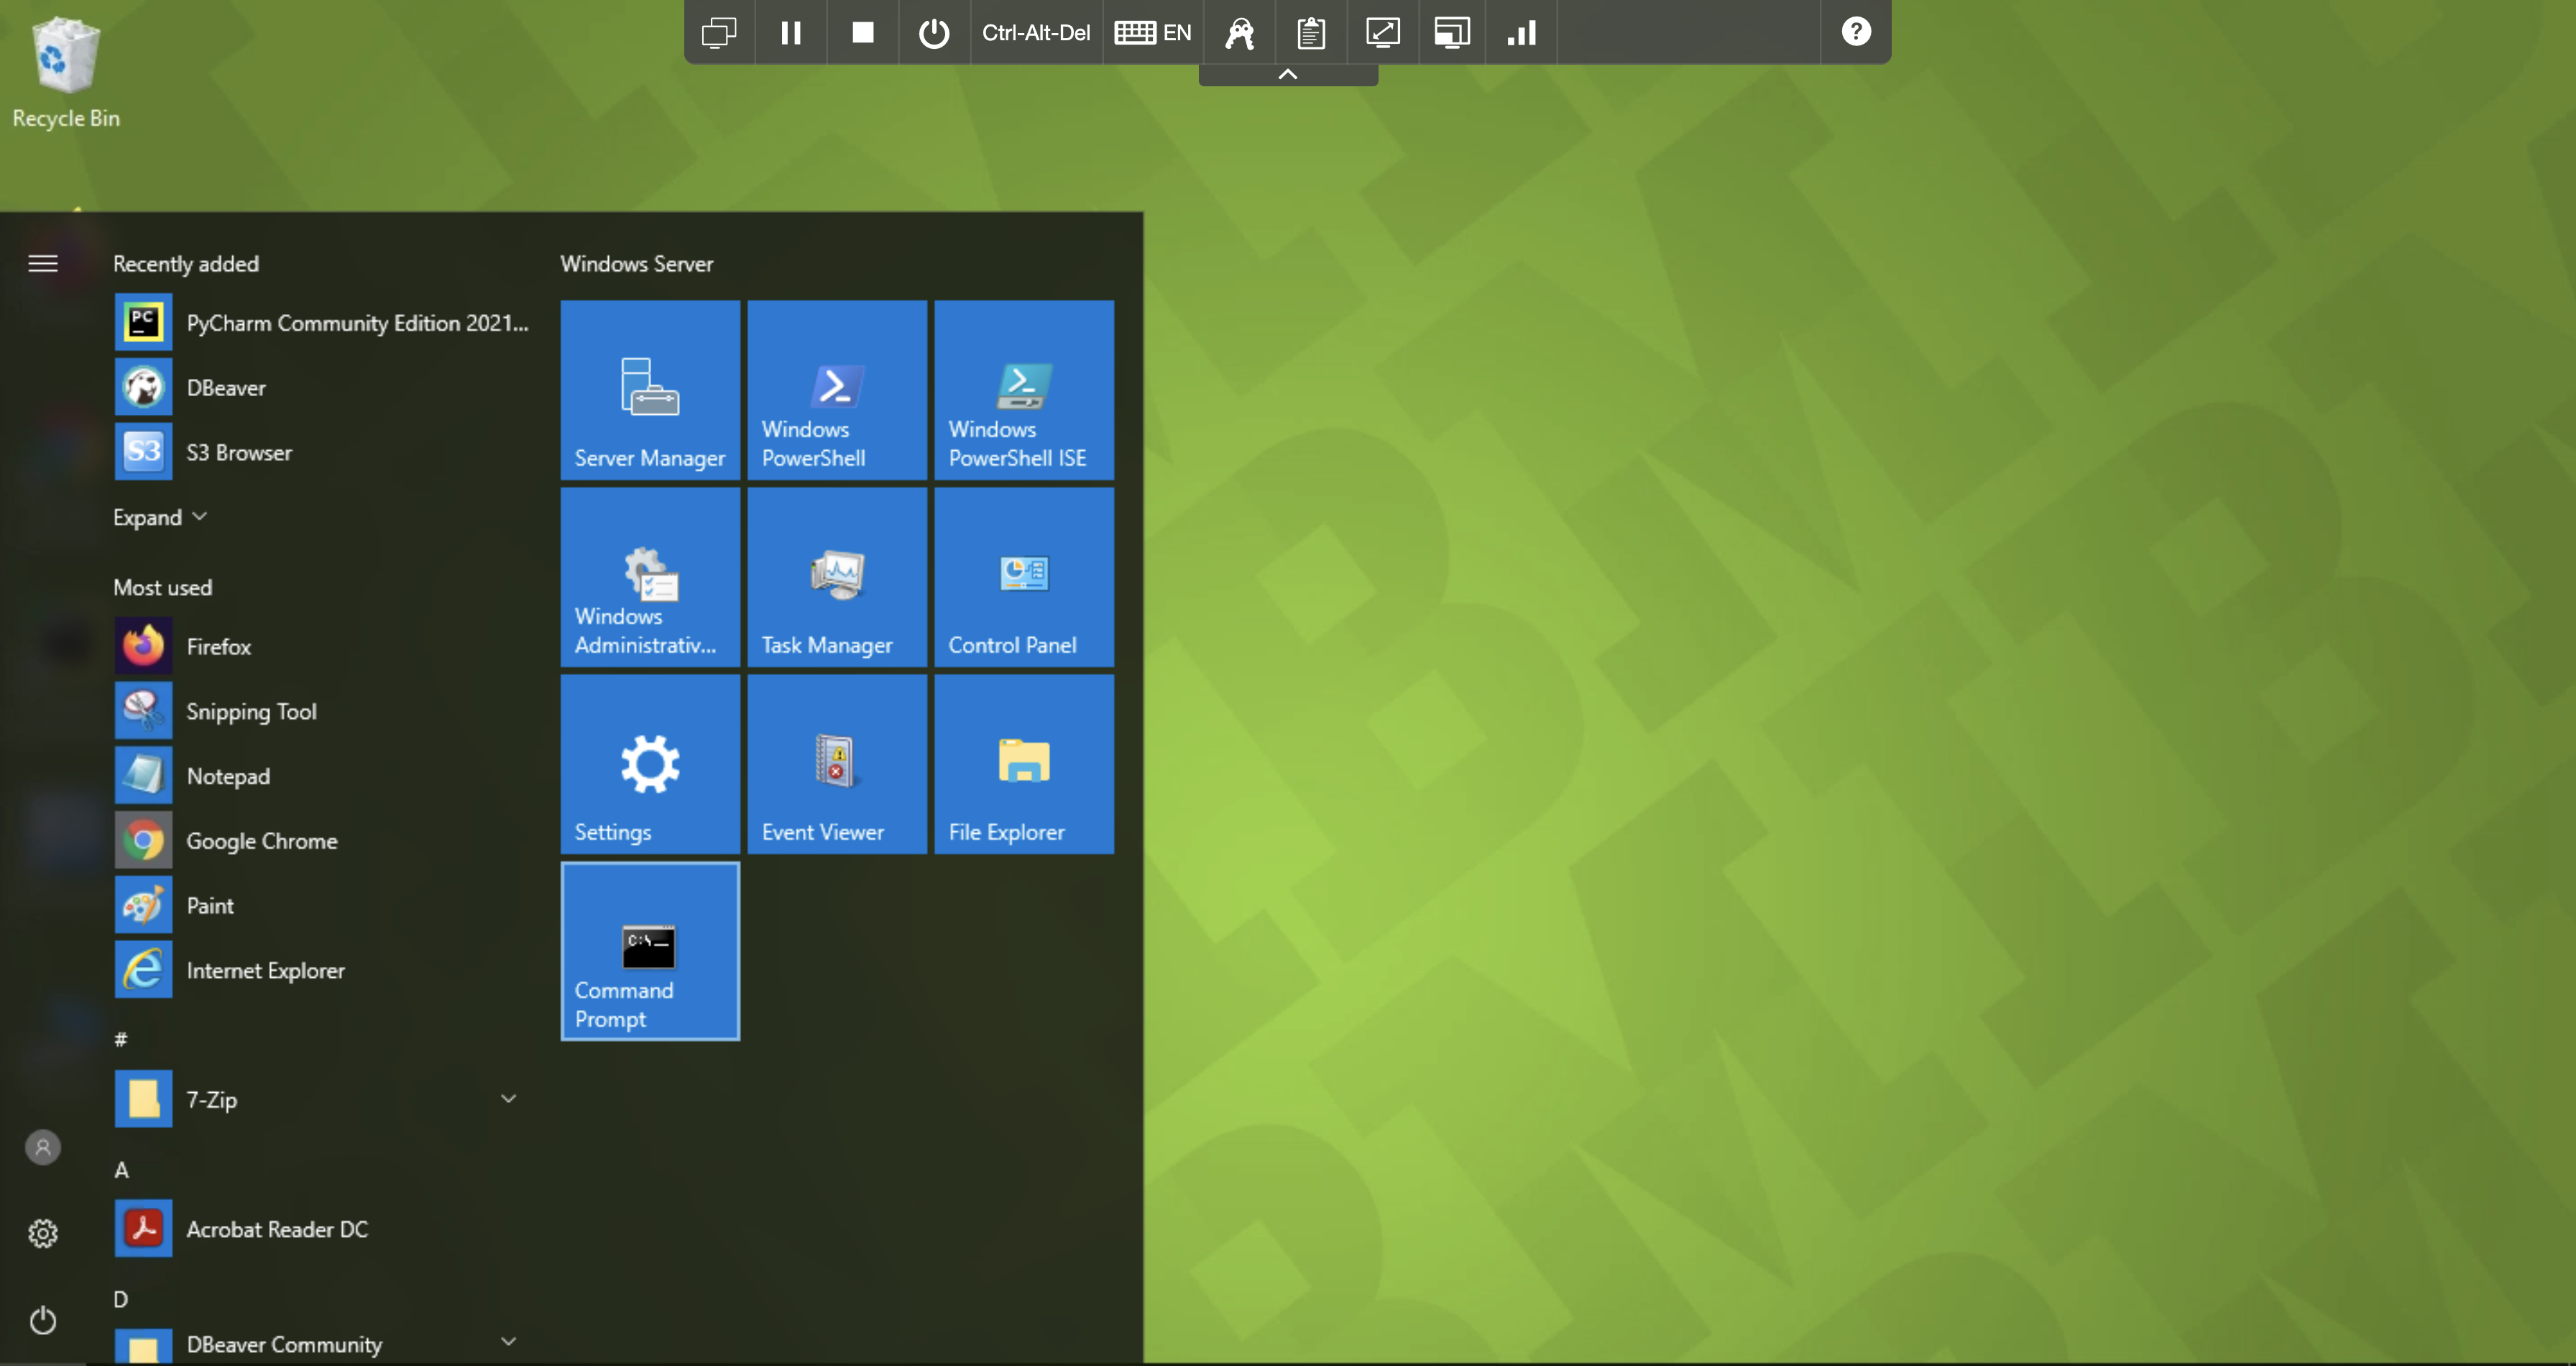The image size is (2576, 1366).
Task: Launch Snipping Tool
Action: pos(322,711)
